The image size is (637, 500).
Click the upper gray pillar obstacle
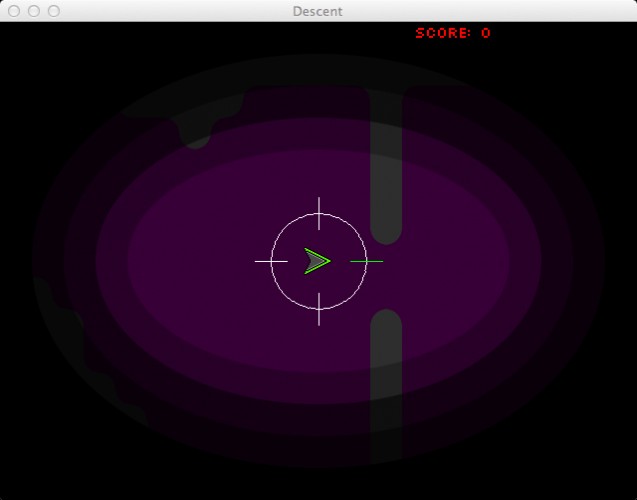(386, 167)
